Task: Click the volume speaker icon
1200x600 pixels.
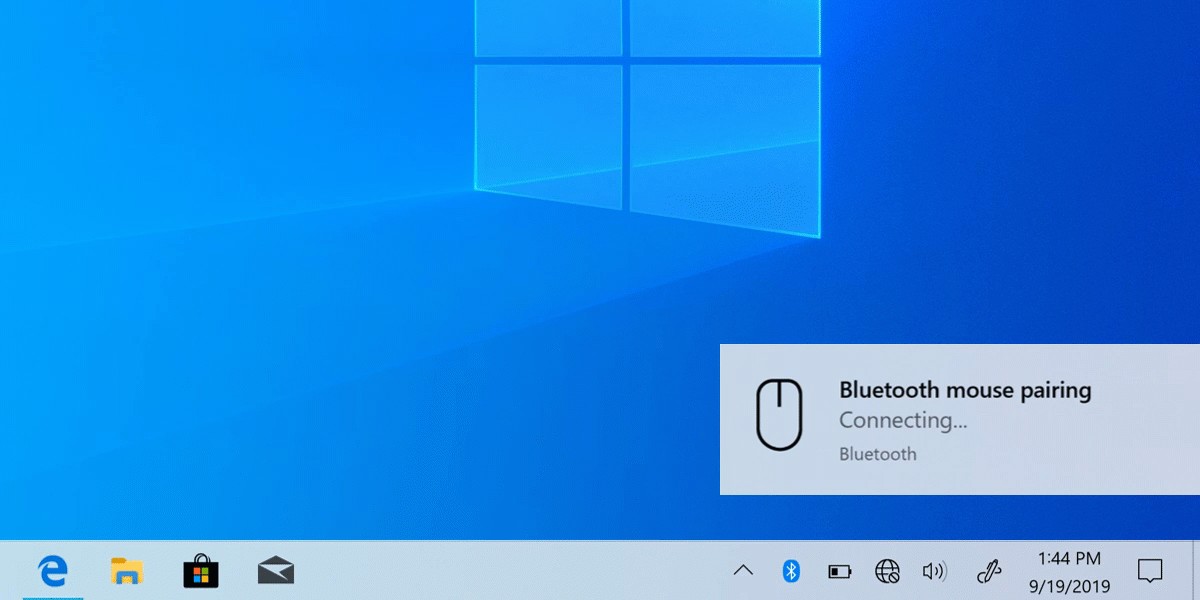Action: pos(934,571)
